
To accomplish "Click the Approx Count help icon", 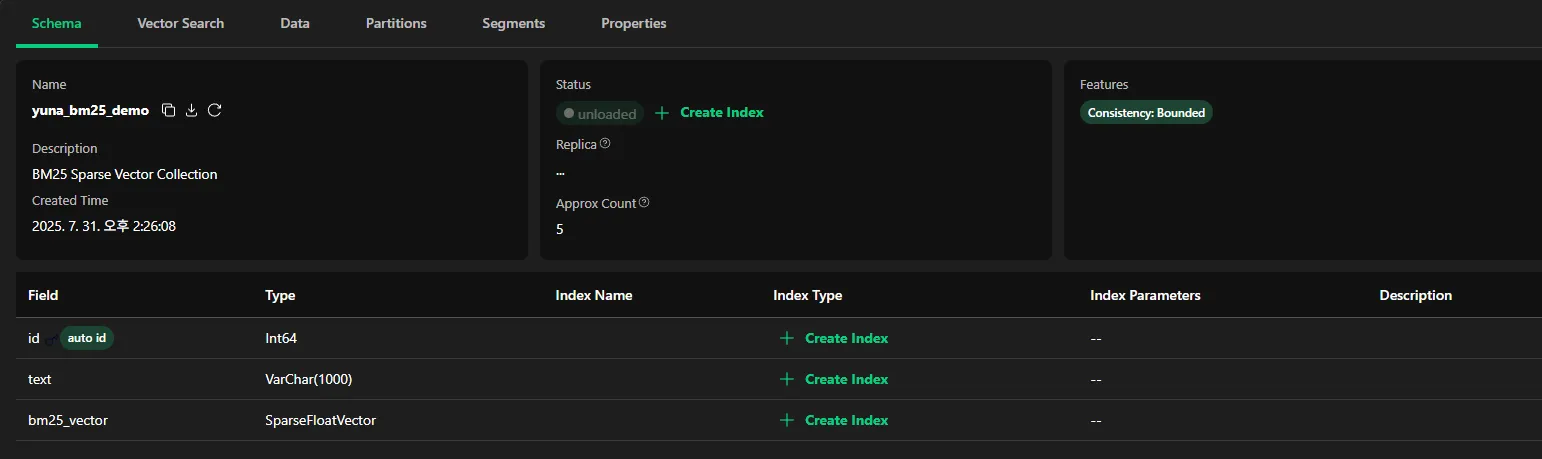I will coord(644,203).
